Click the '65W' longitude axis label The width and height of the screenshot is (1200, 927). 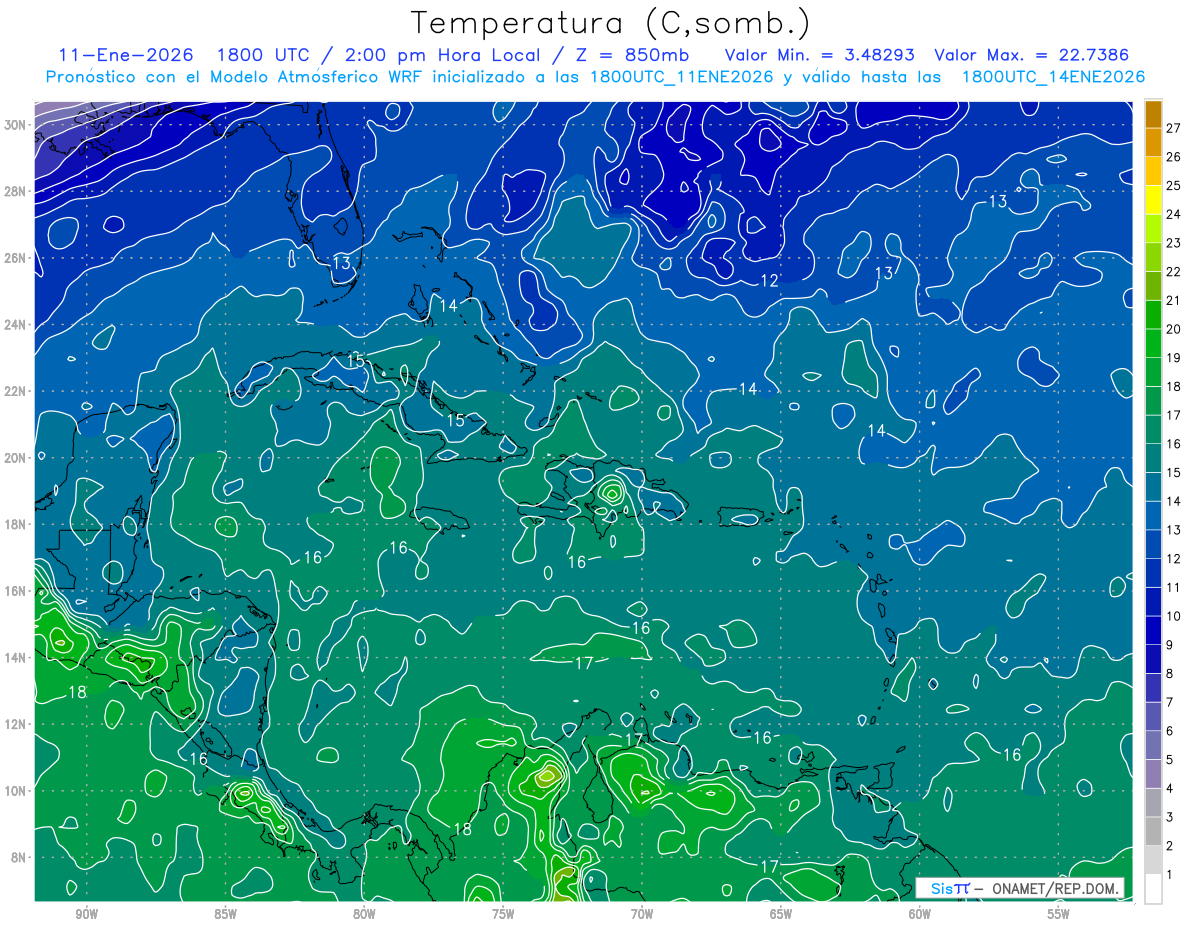781,914
